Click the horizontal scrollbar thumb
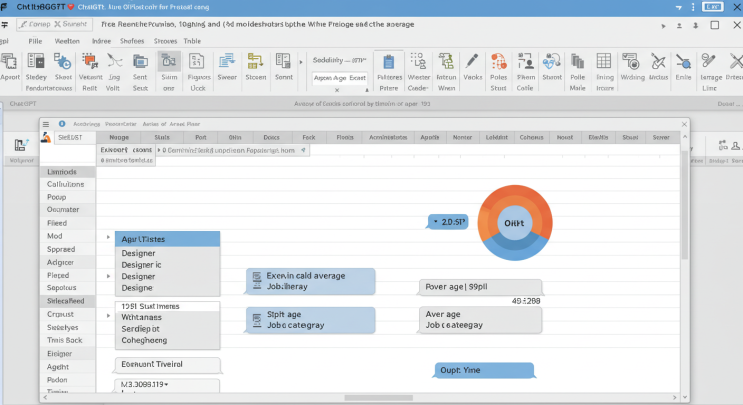The image size is (743, 405). [x=378, y=397]
